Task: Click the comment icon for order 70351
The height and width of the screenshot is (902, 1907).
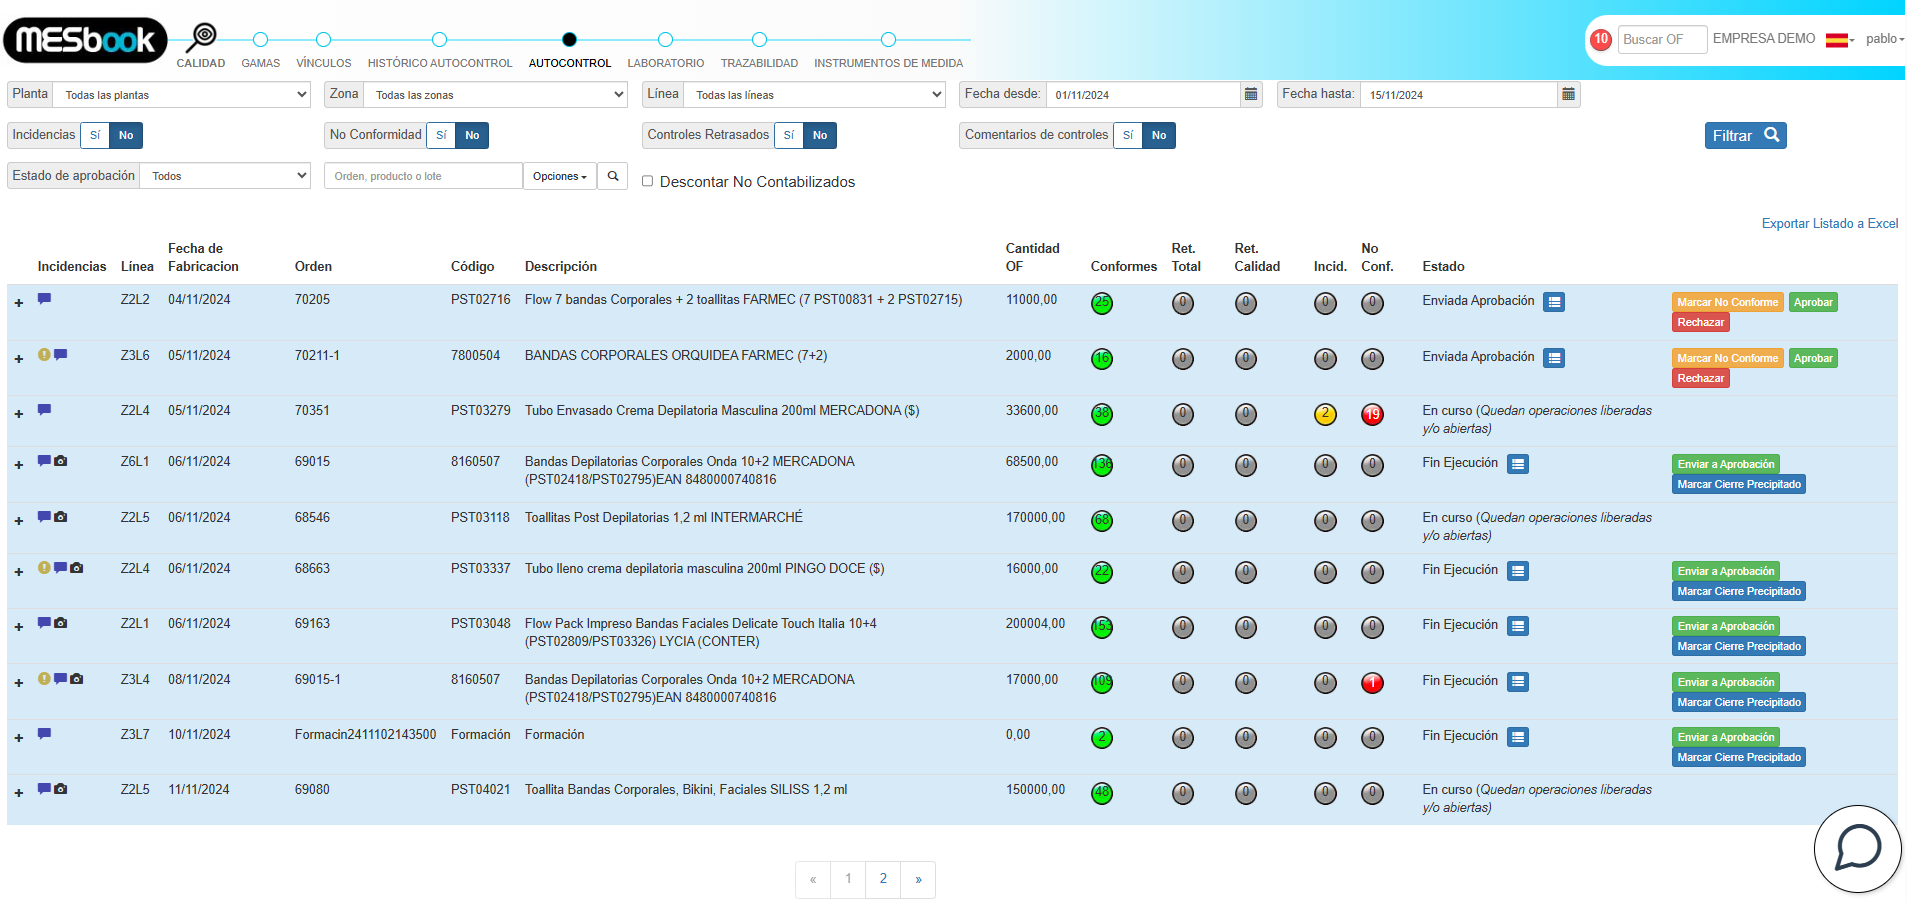Action: click(x=44, y=410)
